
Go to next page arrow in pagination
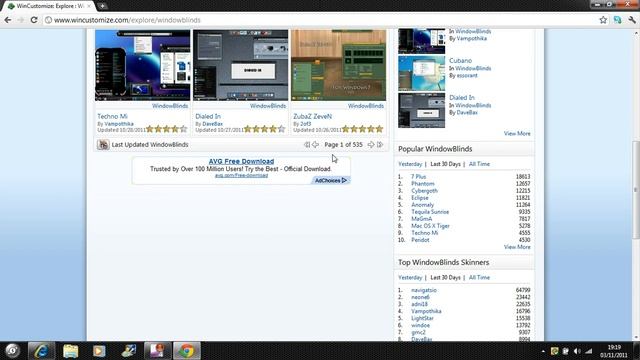coord(371,144)
